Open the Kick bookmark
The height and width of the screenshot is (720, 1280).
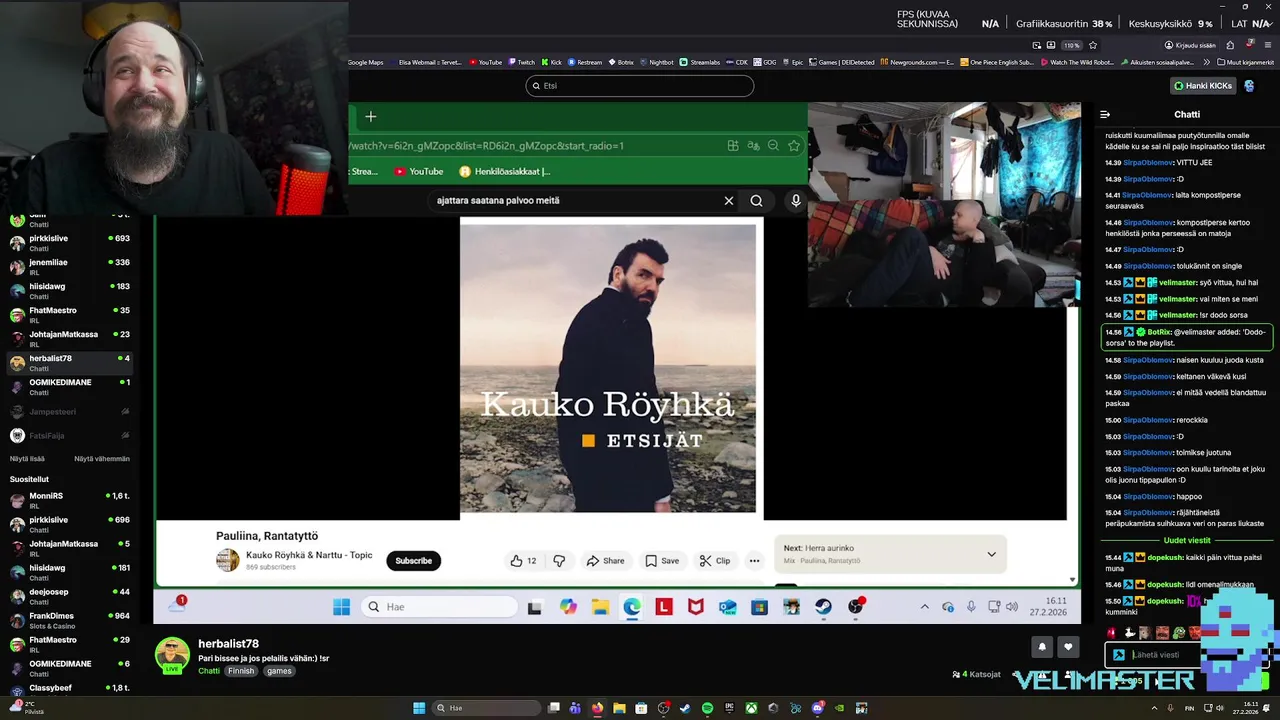click(551, 62)
